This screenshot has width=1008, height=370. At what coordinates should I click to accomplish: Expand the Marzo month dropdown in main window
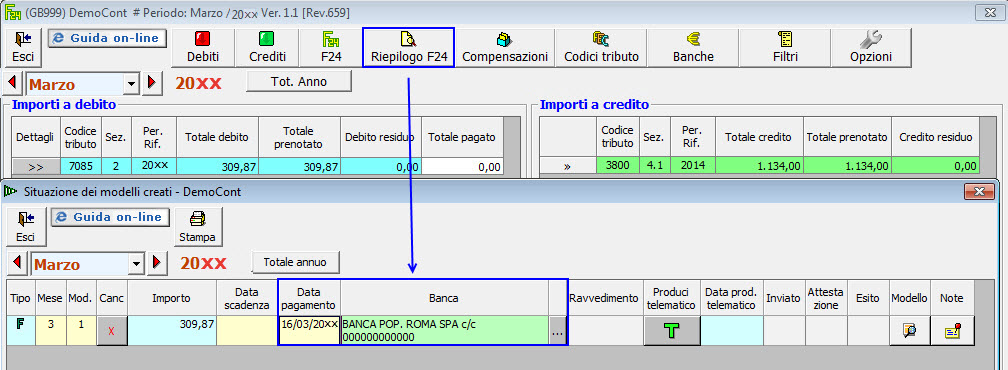pyautogui.click(x=132, y=84)
